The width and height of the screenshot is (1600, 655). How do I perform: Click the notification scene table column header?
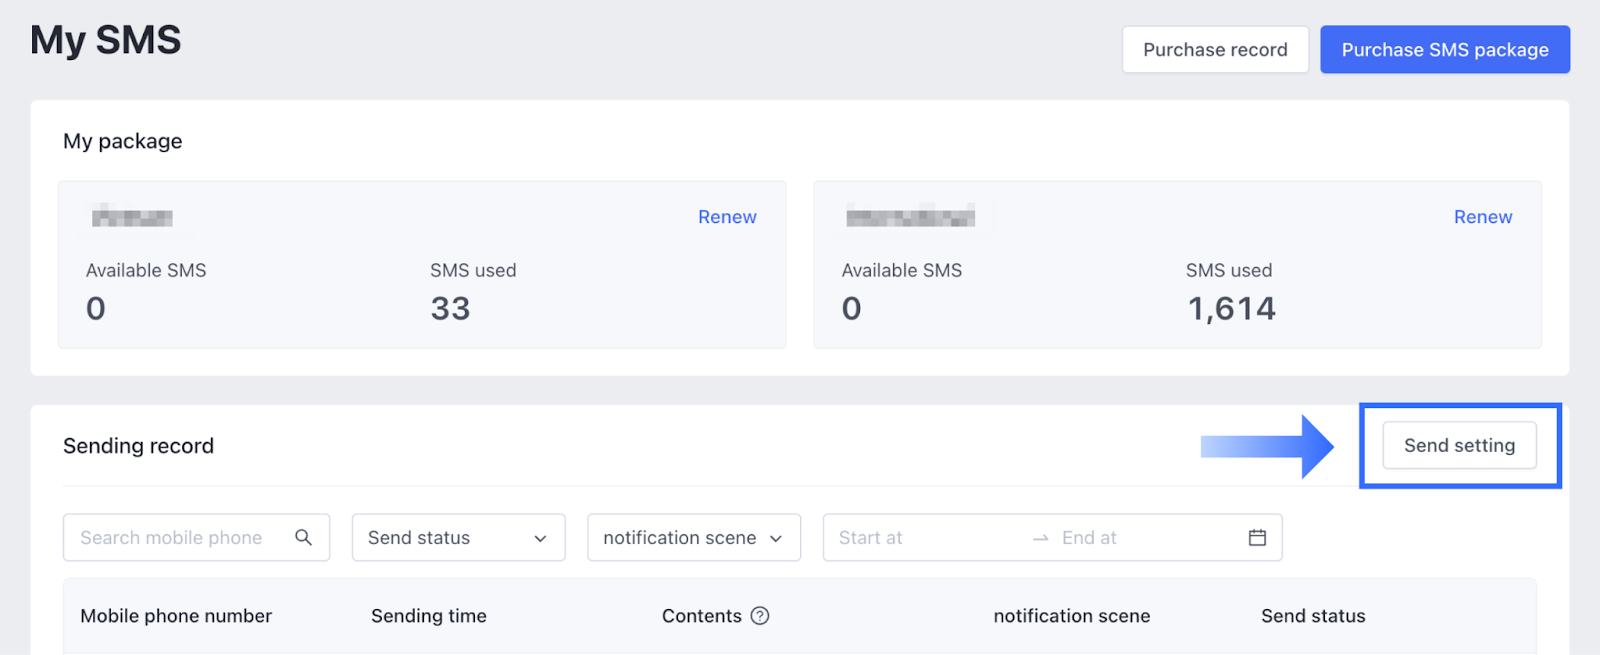1071,616
